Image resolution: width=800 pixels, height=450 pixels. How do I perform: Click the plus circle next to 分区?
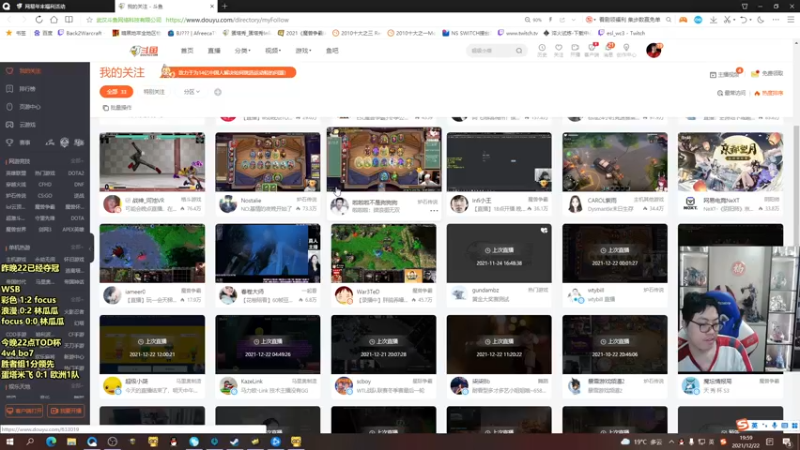[x=218, y=92]
